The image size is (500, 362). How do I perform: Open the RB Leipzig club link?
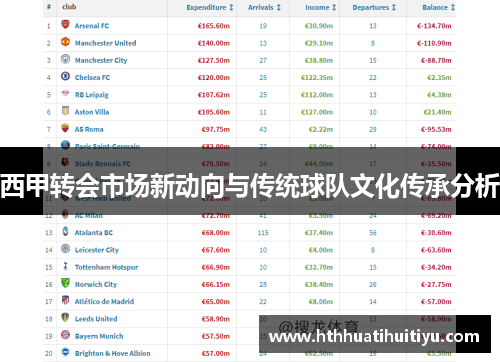(x=92, y=95)
